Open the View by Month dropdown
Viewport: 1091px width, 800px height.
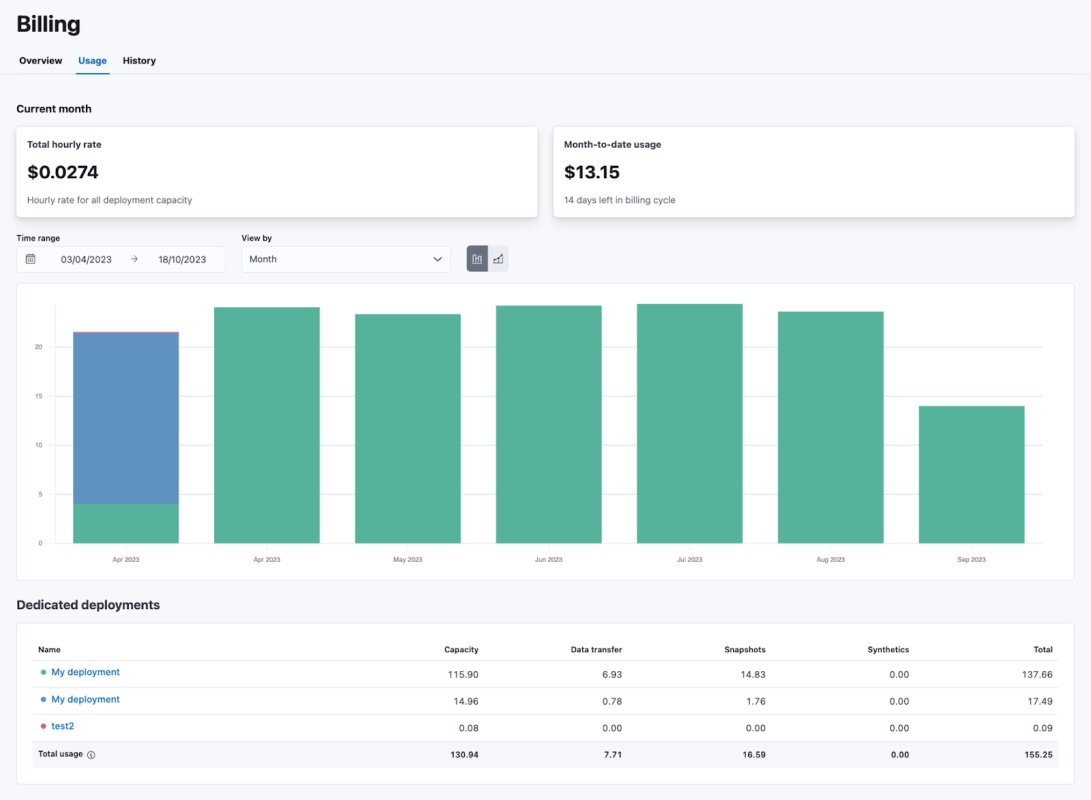point(345,259)
